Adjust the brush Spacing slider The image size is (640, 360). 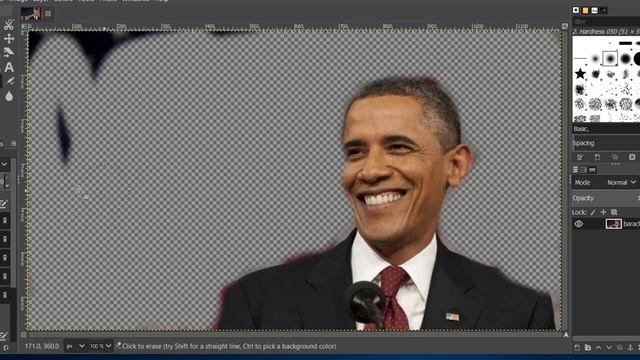click(x=606, y=143)
